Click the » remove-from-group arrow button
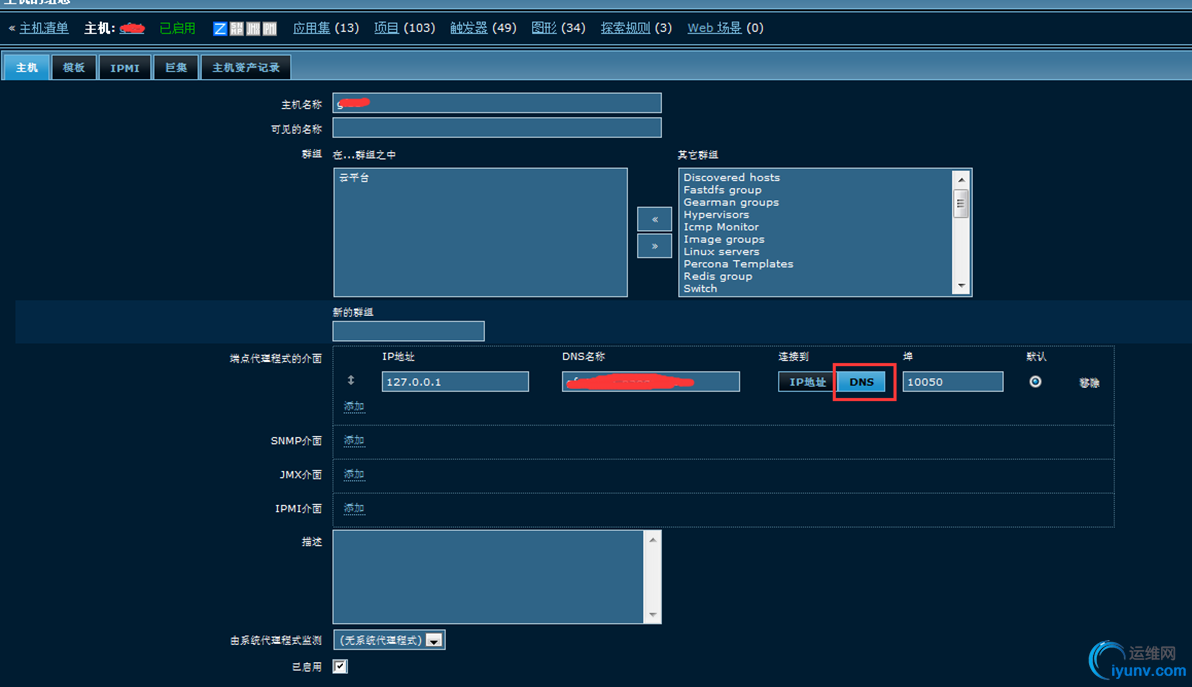This screenshot has width=1192, height=687. tap(654, 246)
